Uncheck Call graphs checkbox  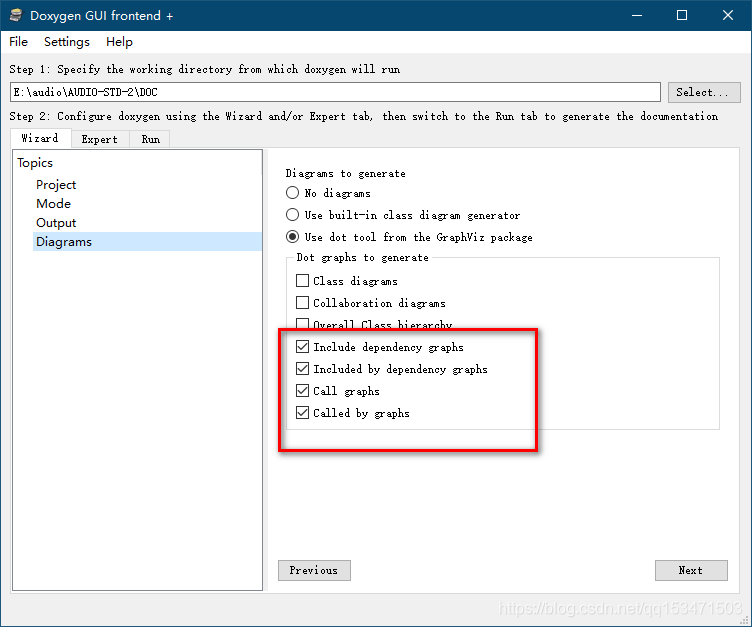click(302, 391)
